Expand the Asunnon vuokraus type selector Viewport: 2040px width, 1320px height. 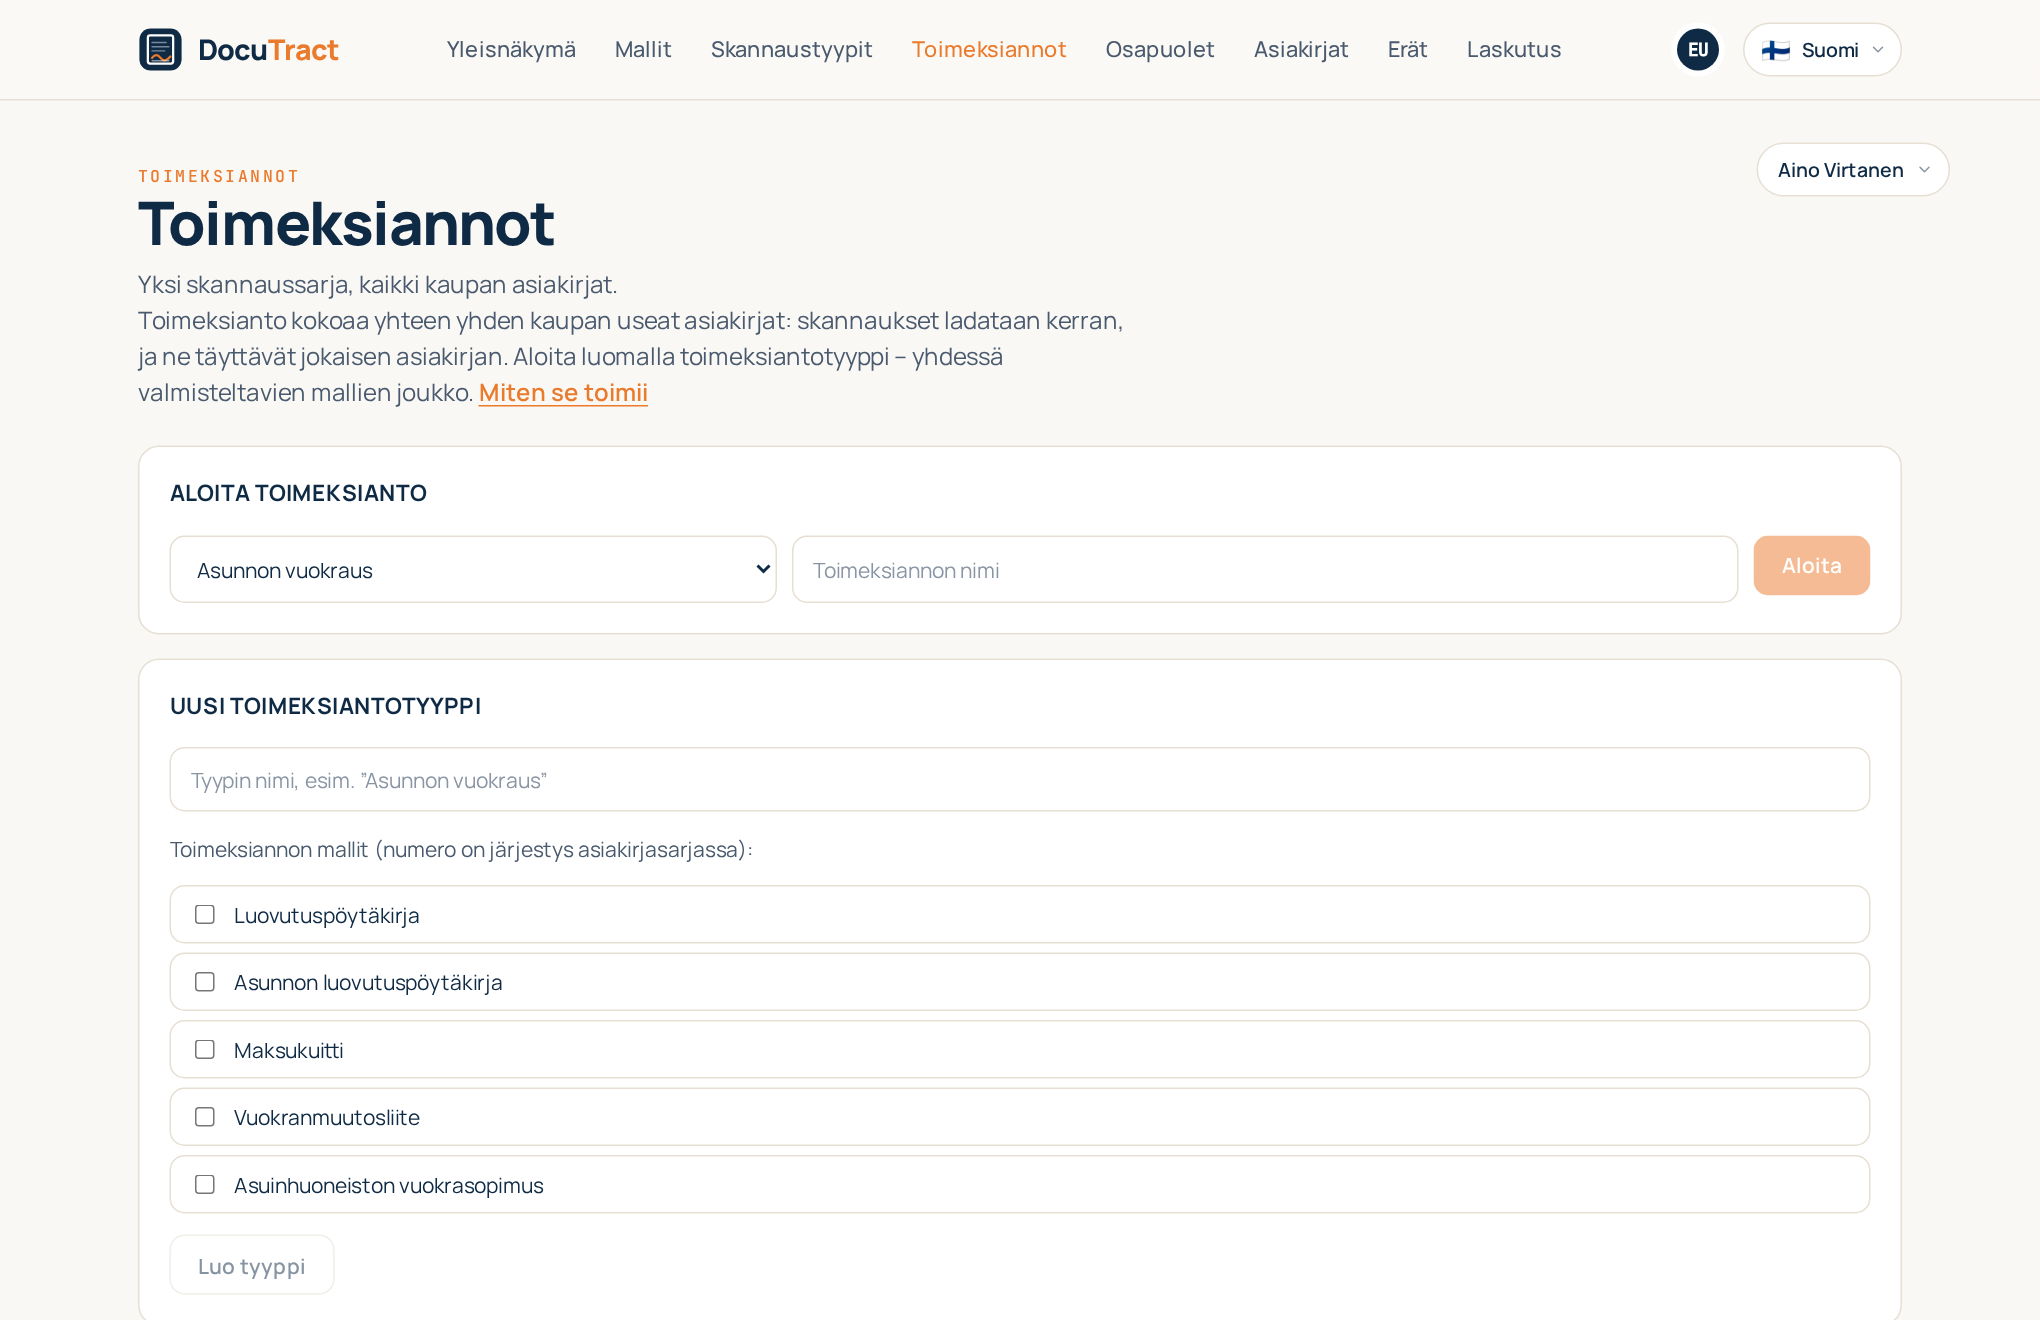click(473, 569)
